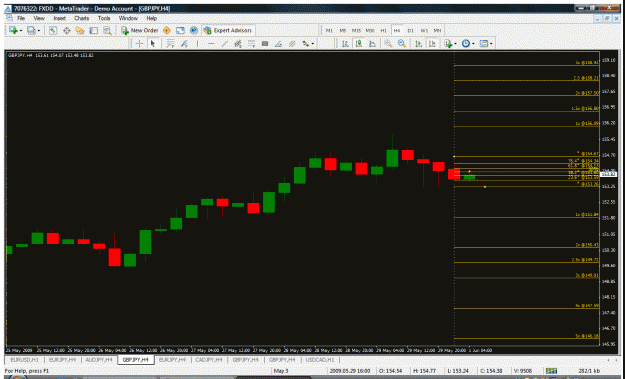625x379 pixels.
Task: Open the Window menu
Action: click(x=128, y=18)
